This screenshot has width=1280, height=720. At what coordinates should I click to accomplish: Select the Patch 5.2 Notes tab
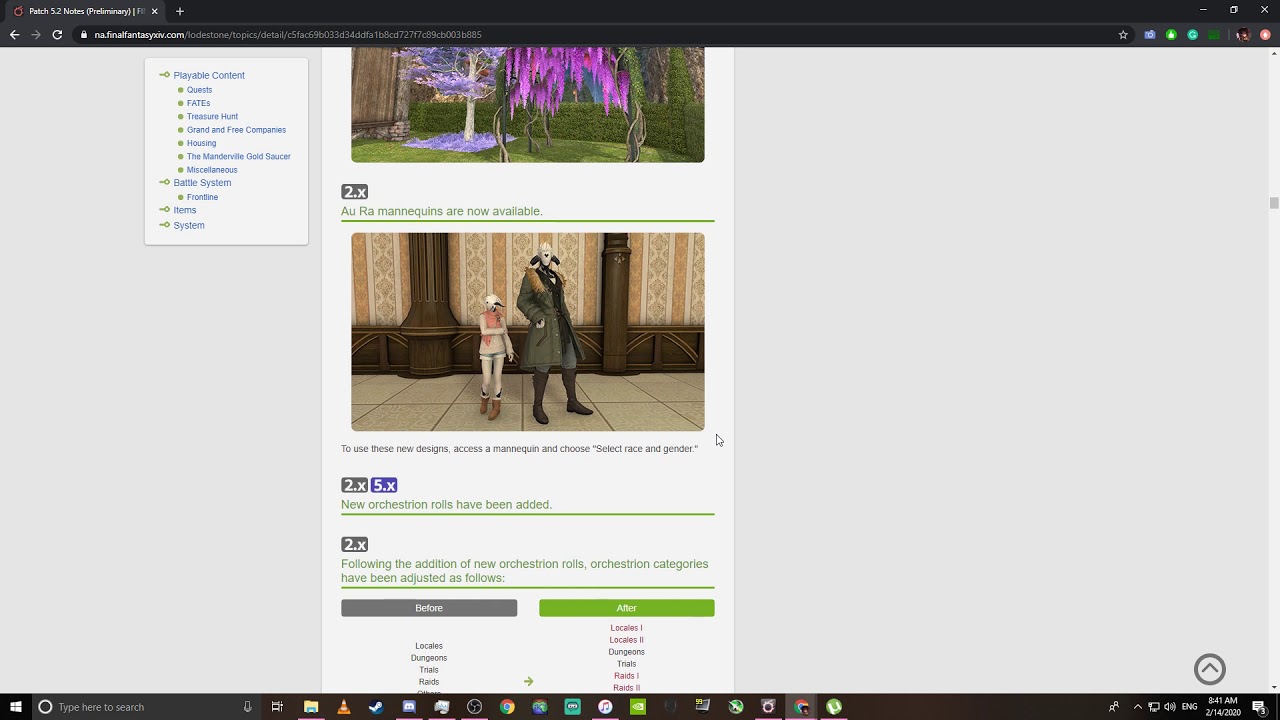click(x=85, y=11)
